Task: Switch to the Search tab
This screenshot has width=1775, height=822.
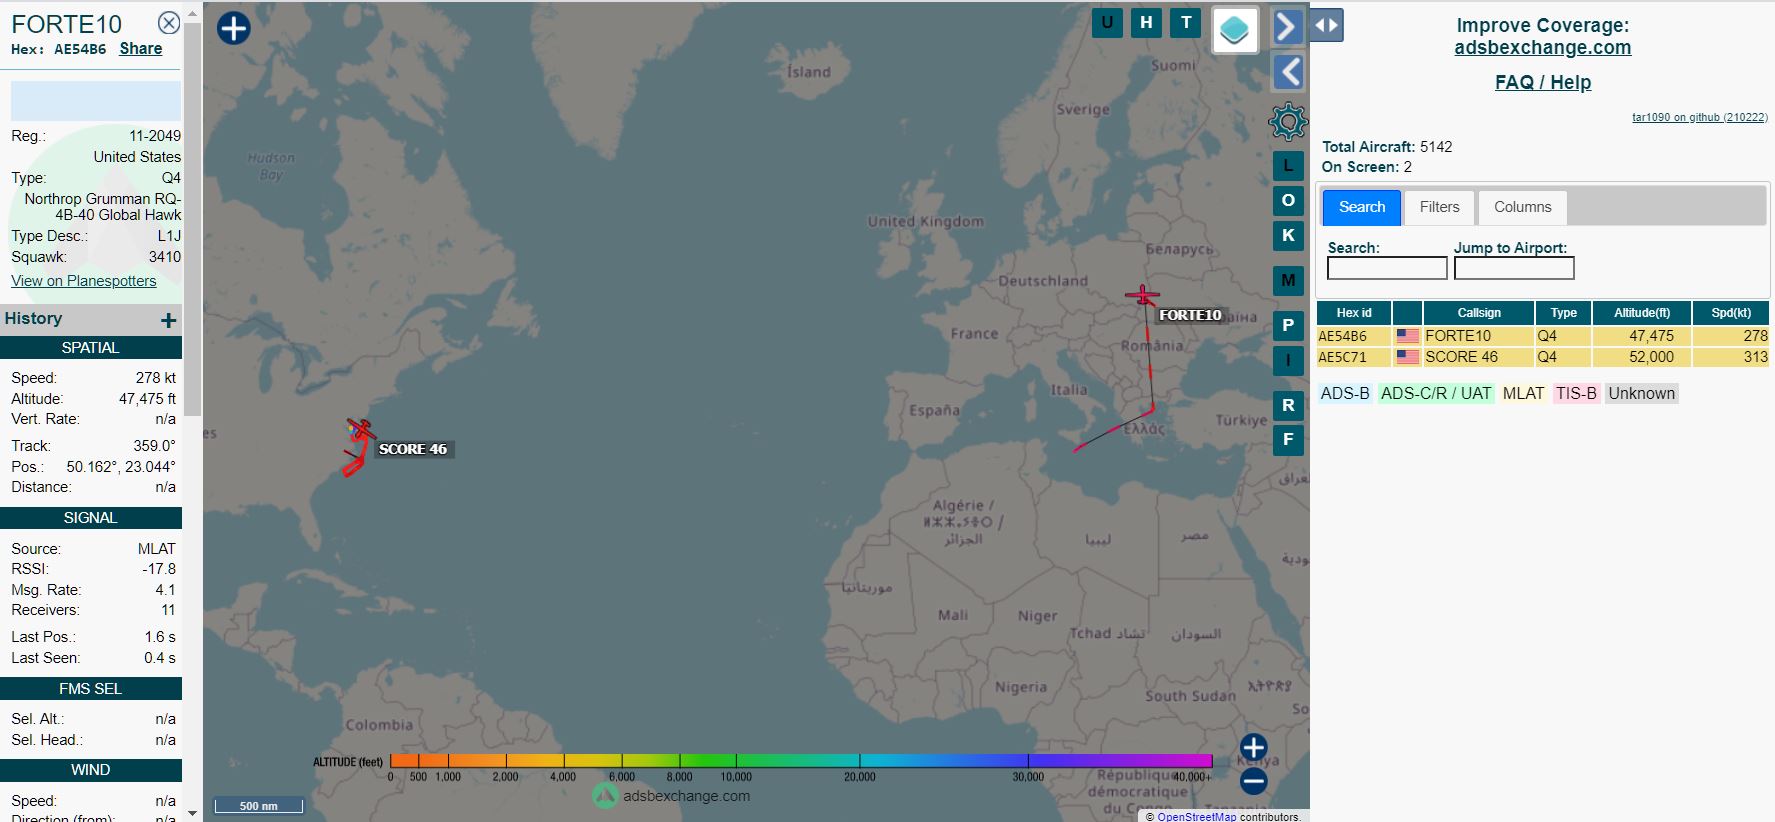Action: [x=1362, y=207]
